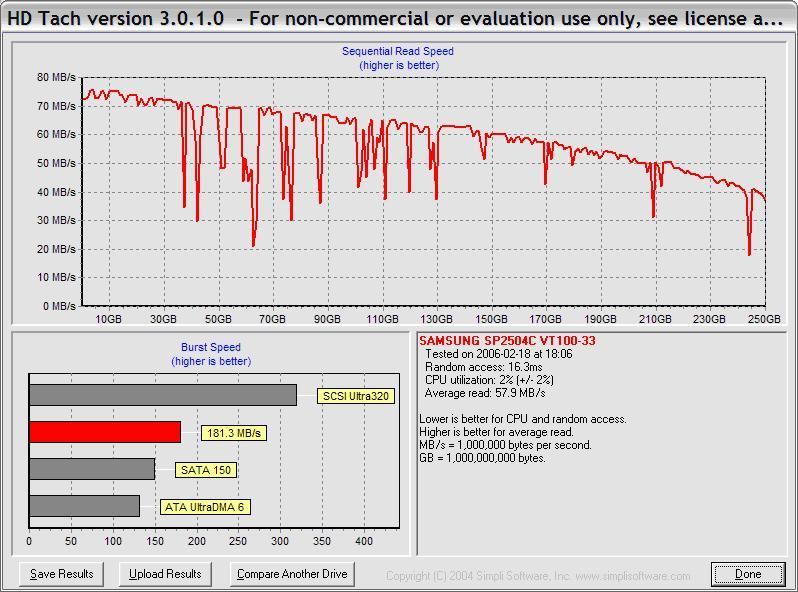Click the Tested on 2006-02-18 line

coord(499,354)
